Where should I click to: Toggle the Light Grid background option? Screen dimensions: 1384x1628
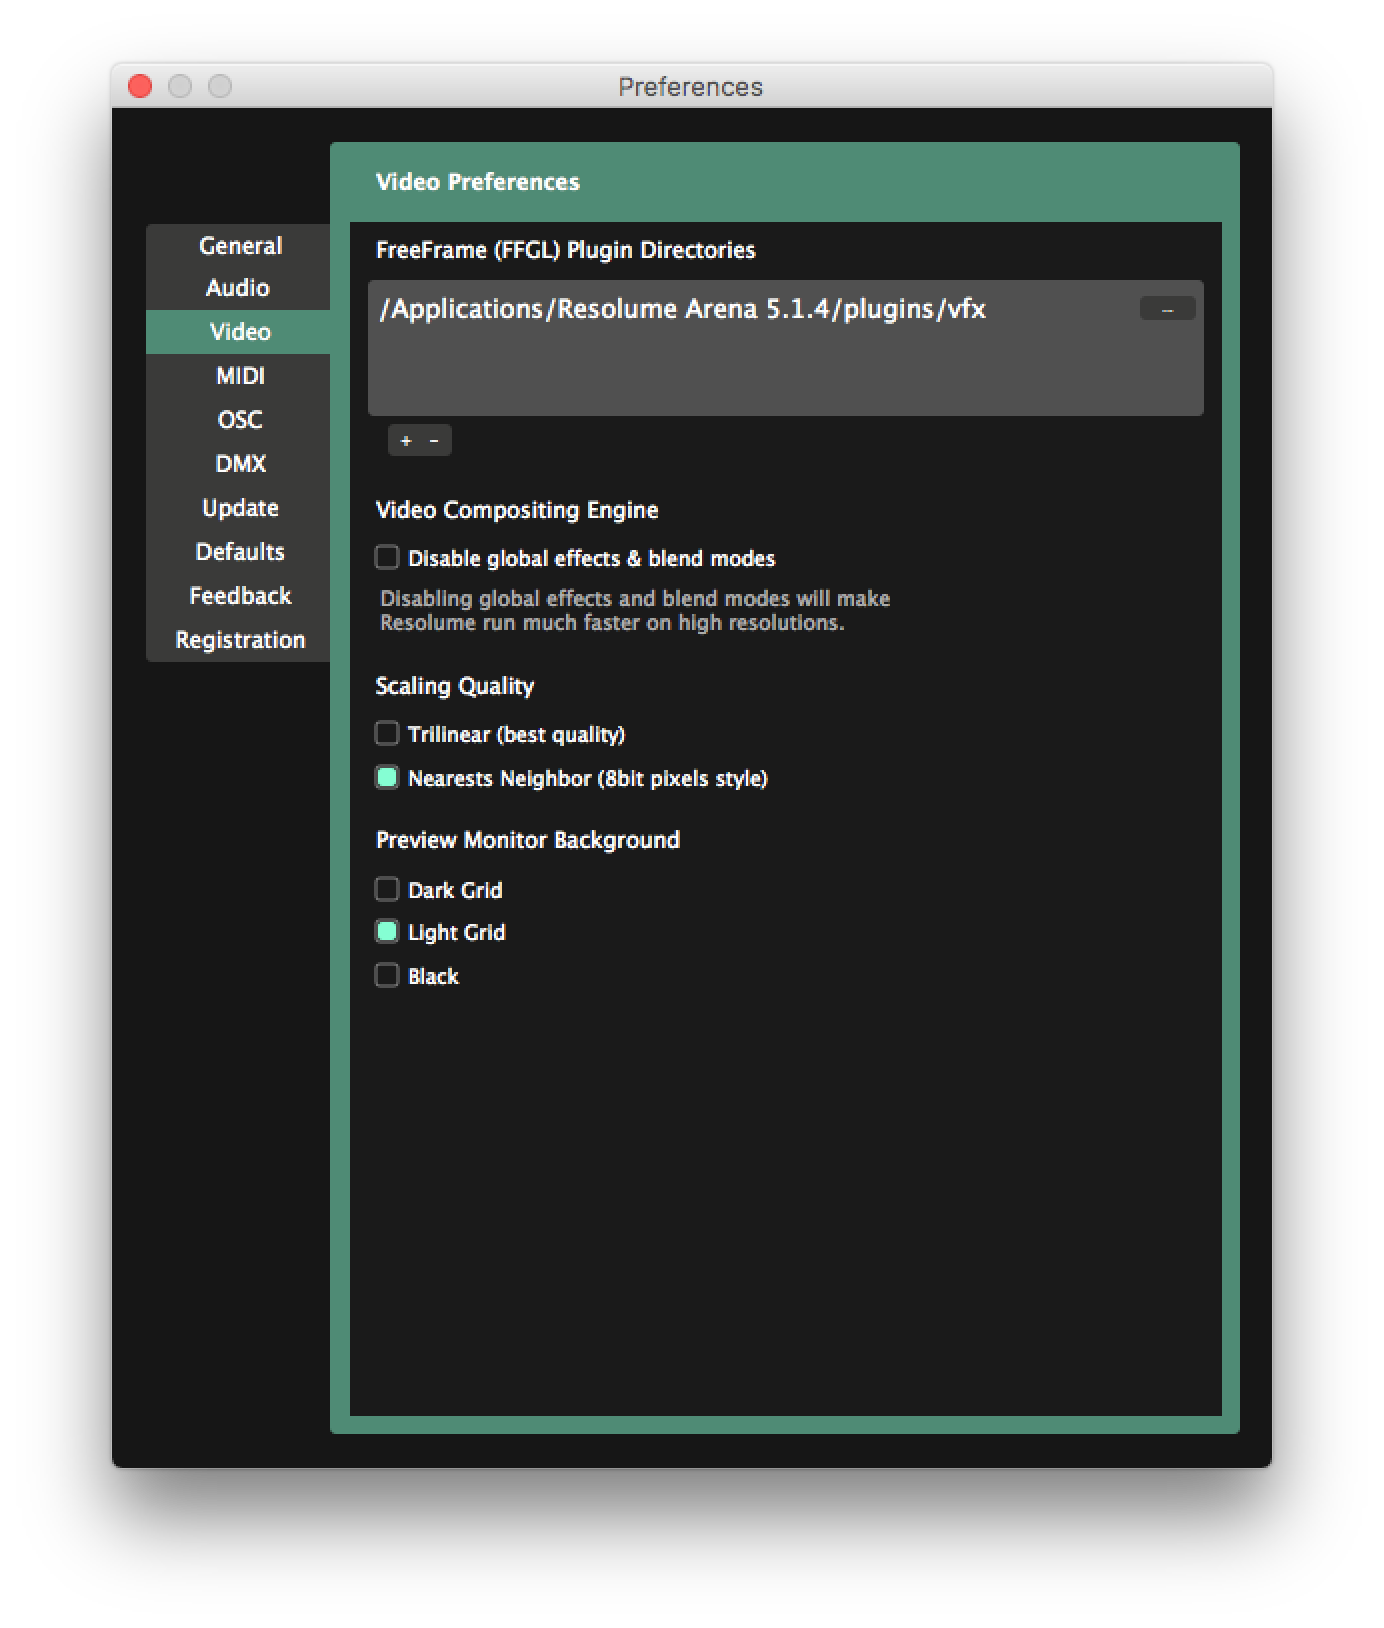(x=387, y=931)
